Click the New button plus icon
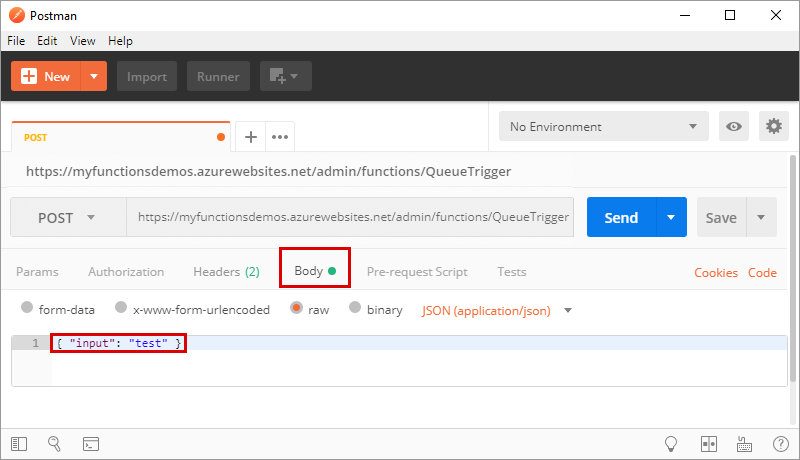The height and width of the screenshot is (460, 800). click(29, 76)
